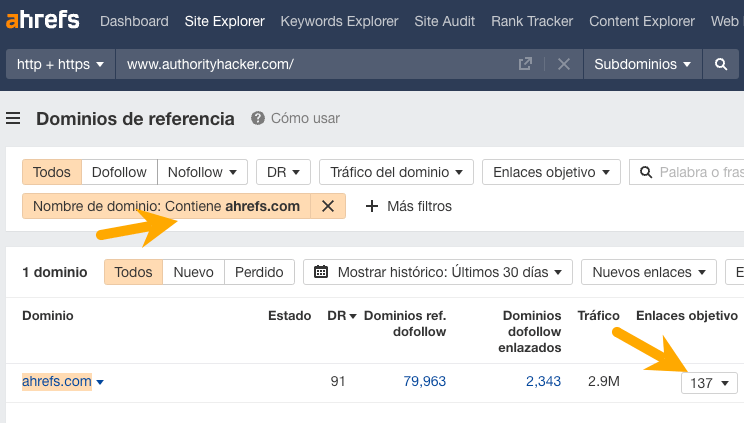This screenshot has height=423, width=744.
Task: Click the plus icon for Más filtros
Action: (x=372, y=206)
